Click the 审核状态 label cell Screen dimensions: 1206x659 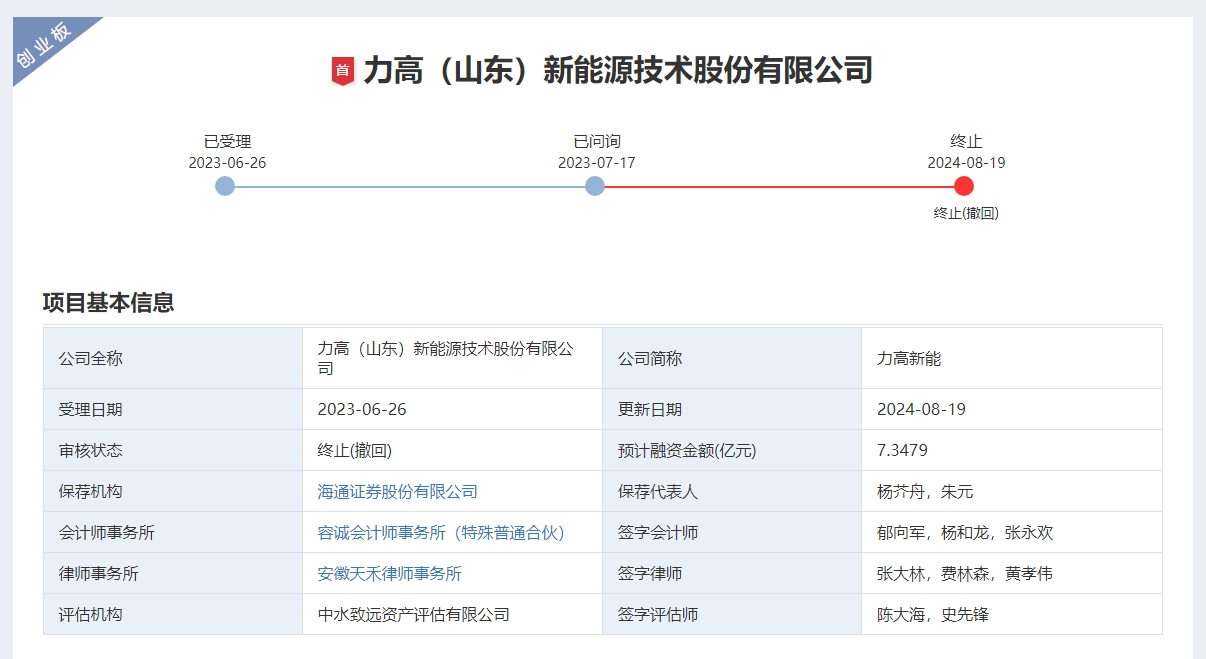(173, 451)
